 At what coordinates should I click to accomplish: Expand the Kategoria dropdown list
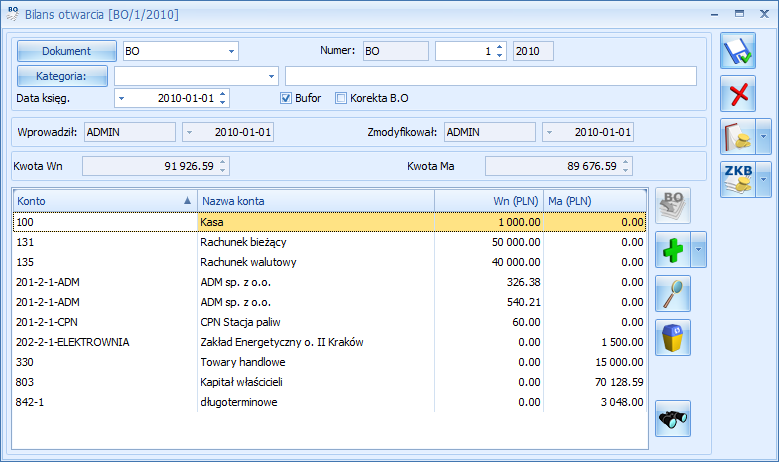click(271, 77)
